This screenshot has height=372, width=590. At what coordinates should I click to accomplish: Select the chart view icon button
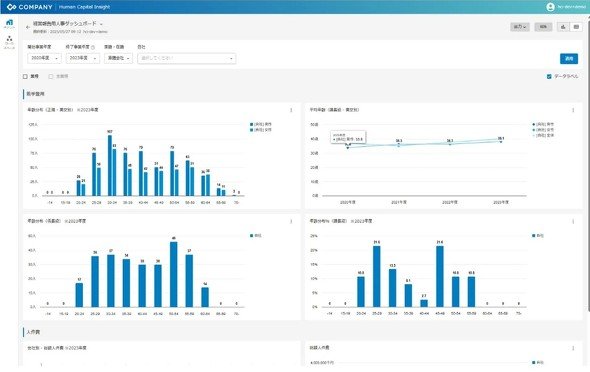[563, 27]
